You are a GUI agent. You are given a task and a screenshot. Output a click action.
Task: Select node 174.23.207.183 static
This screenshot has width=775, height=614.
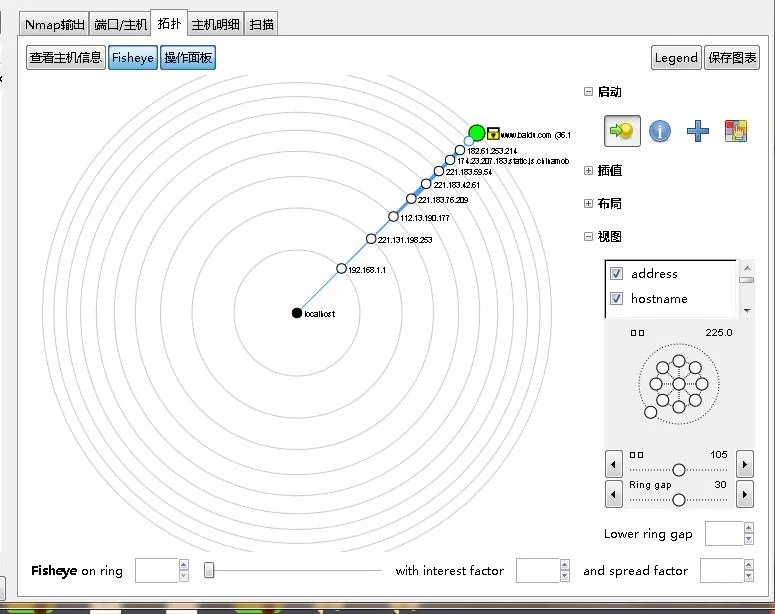point(449,160)
